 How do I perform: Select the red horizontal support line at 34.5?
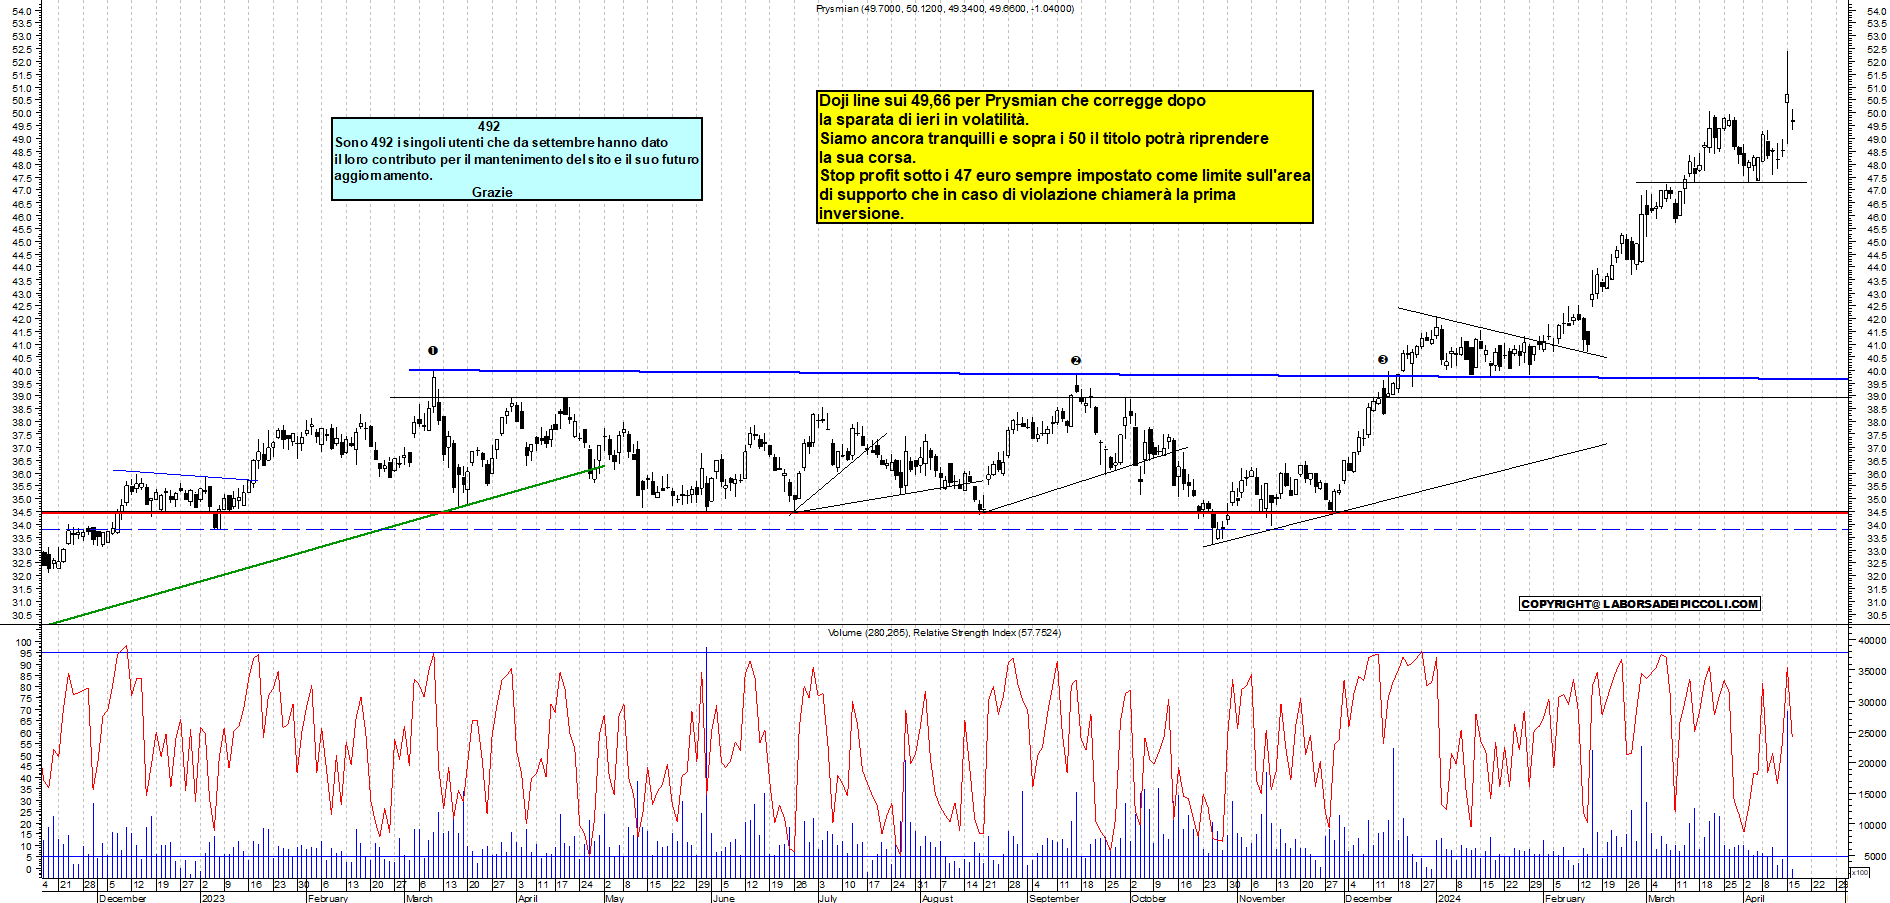click(x=944, y=512)
